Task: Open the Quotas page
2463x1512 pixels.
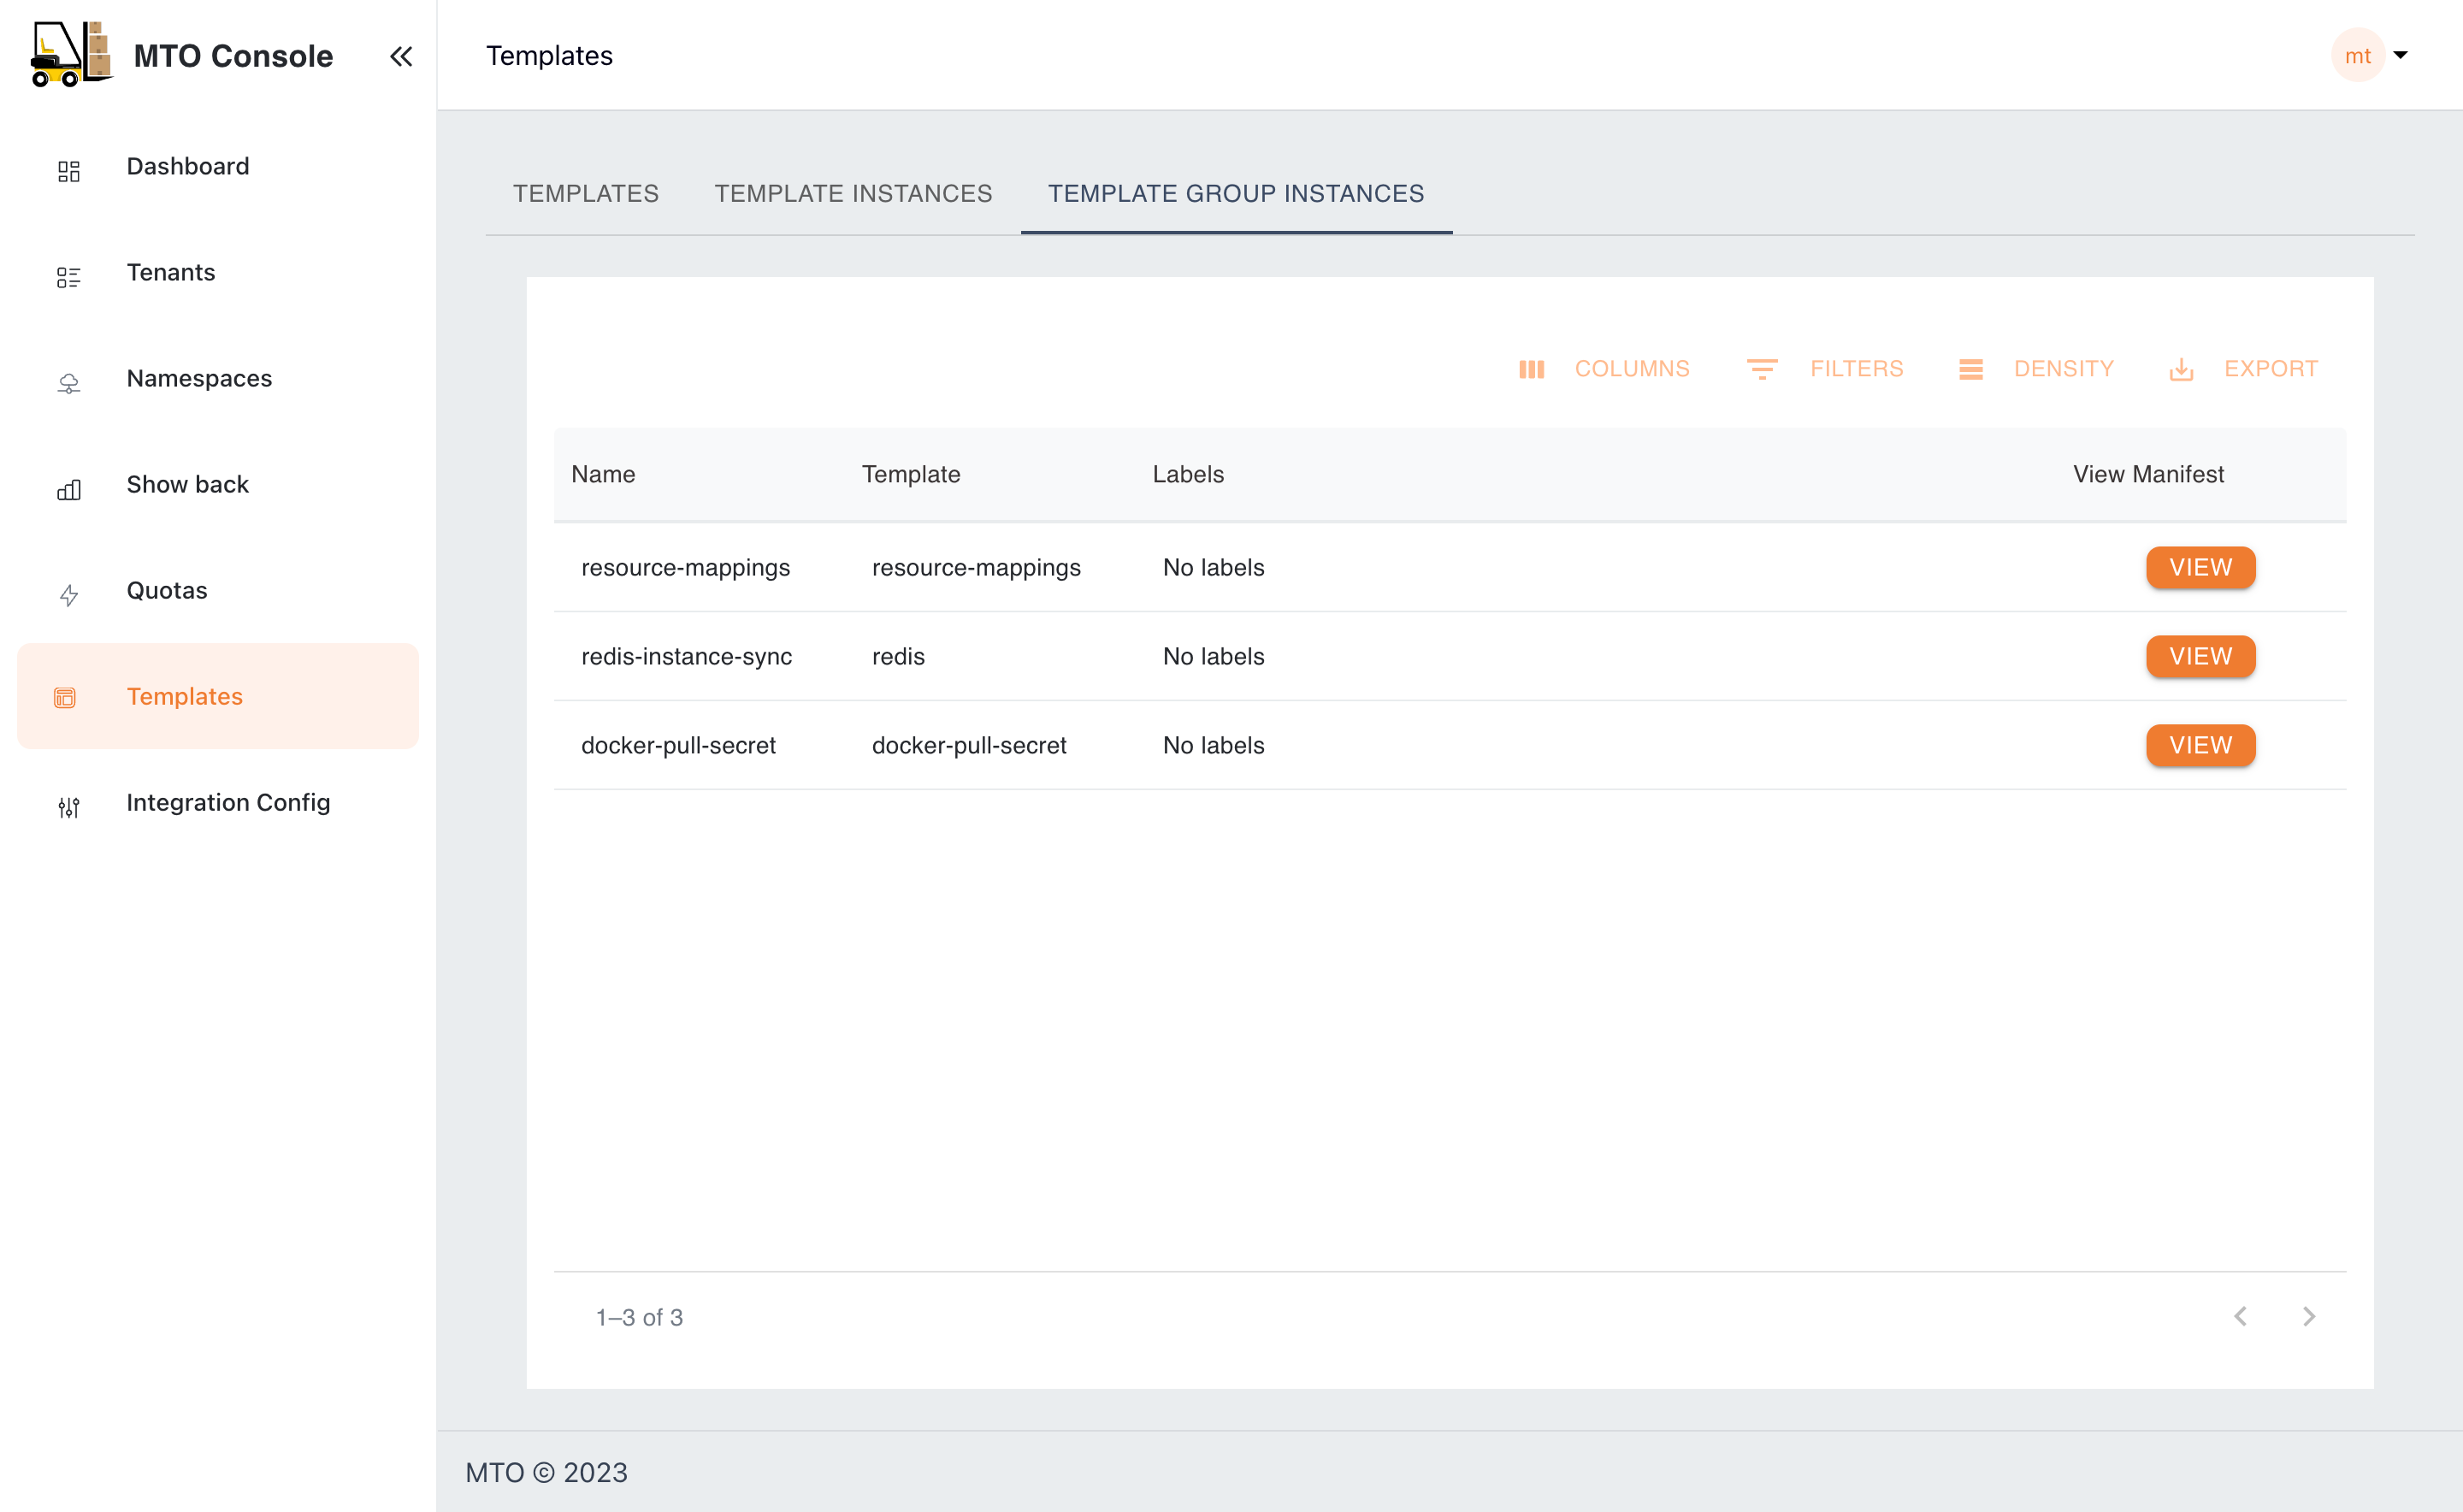Action: point(218,590)
